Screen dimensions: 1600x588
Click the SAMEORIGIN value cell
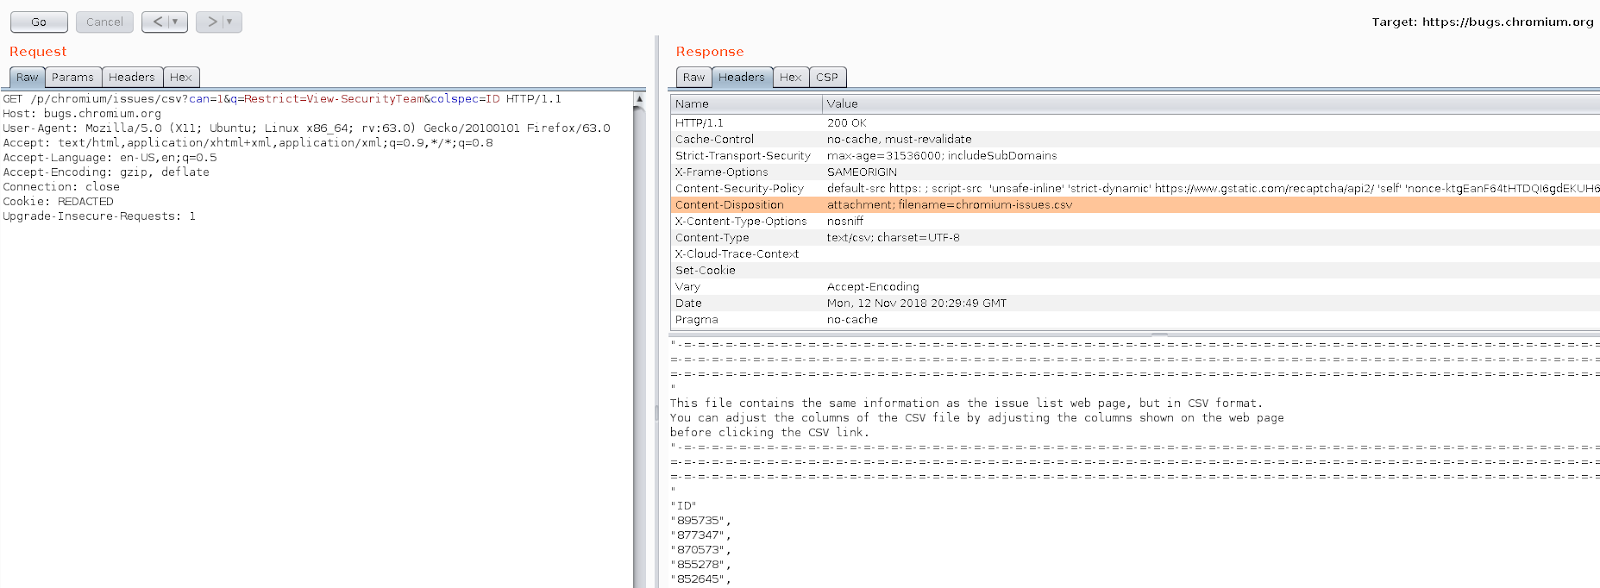862,172
